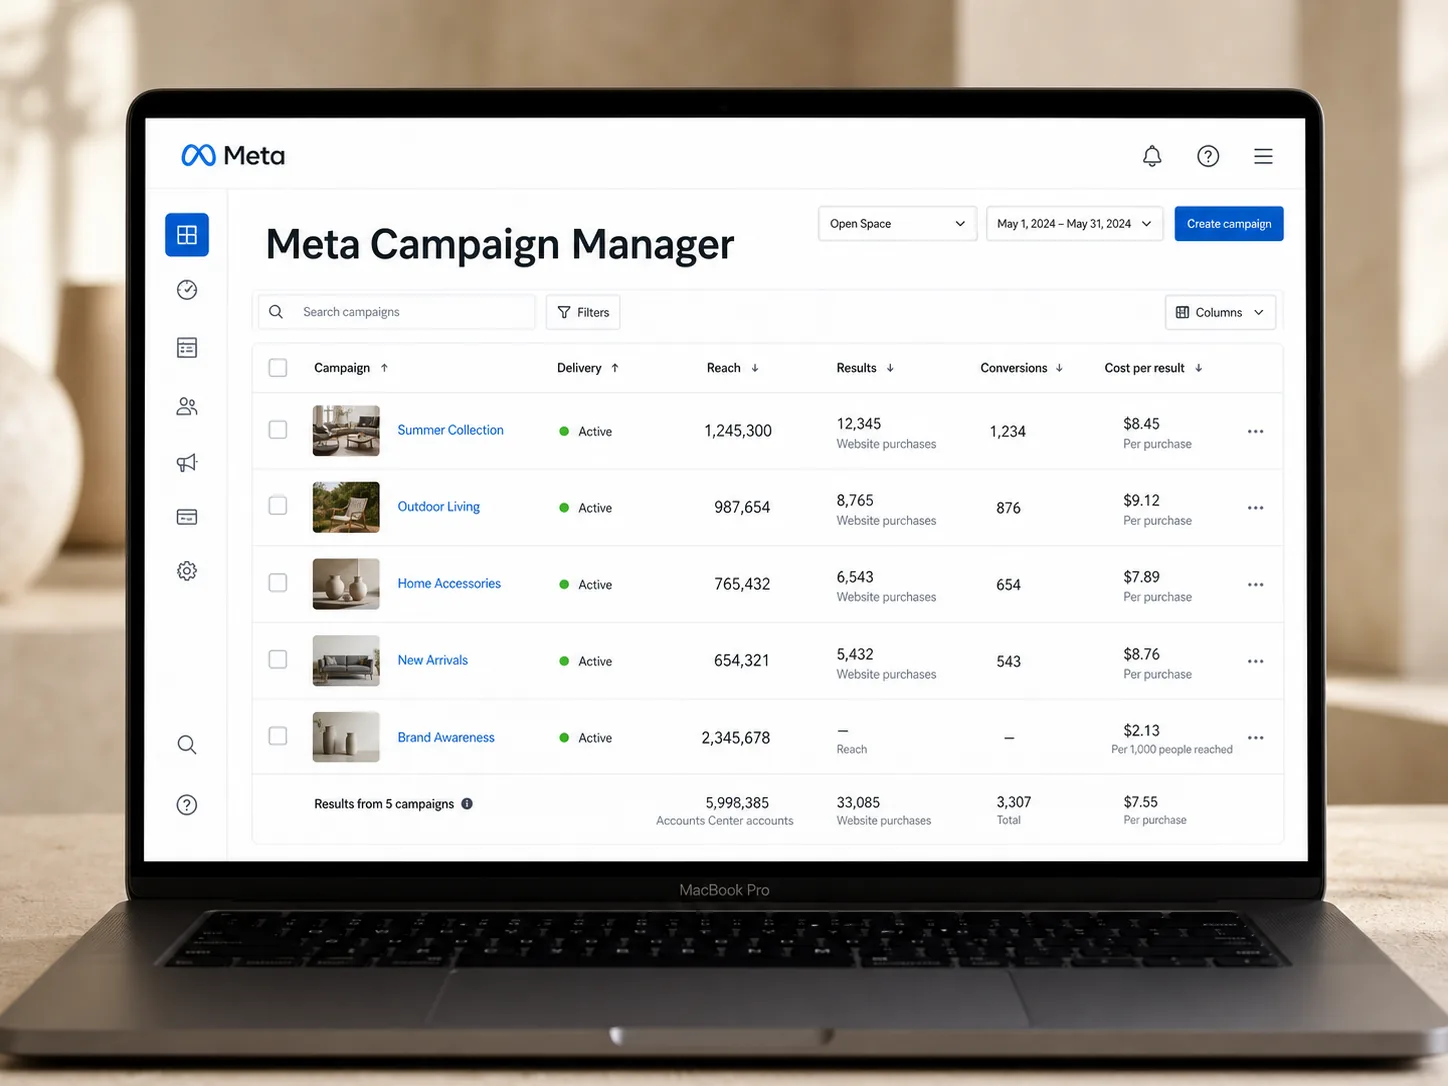1448x1086 pixels.
Task: Select the dashboard grid sidebar icon
Action: click(x=187, y=235)
